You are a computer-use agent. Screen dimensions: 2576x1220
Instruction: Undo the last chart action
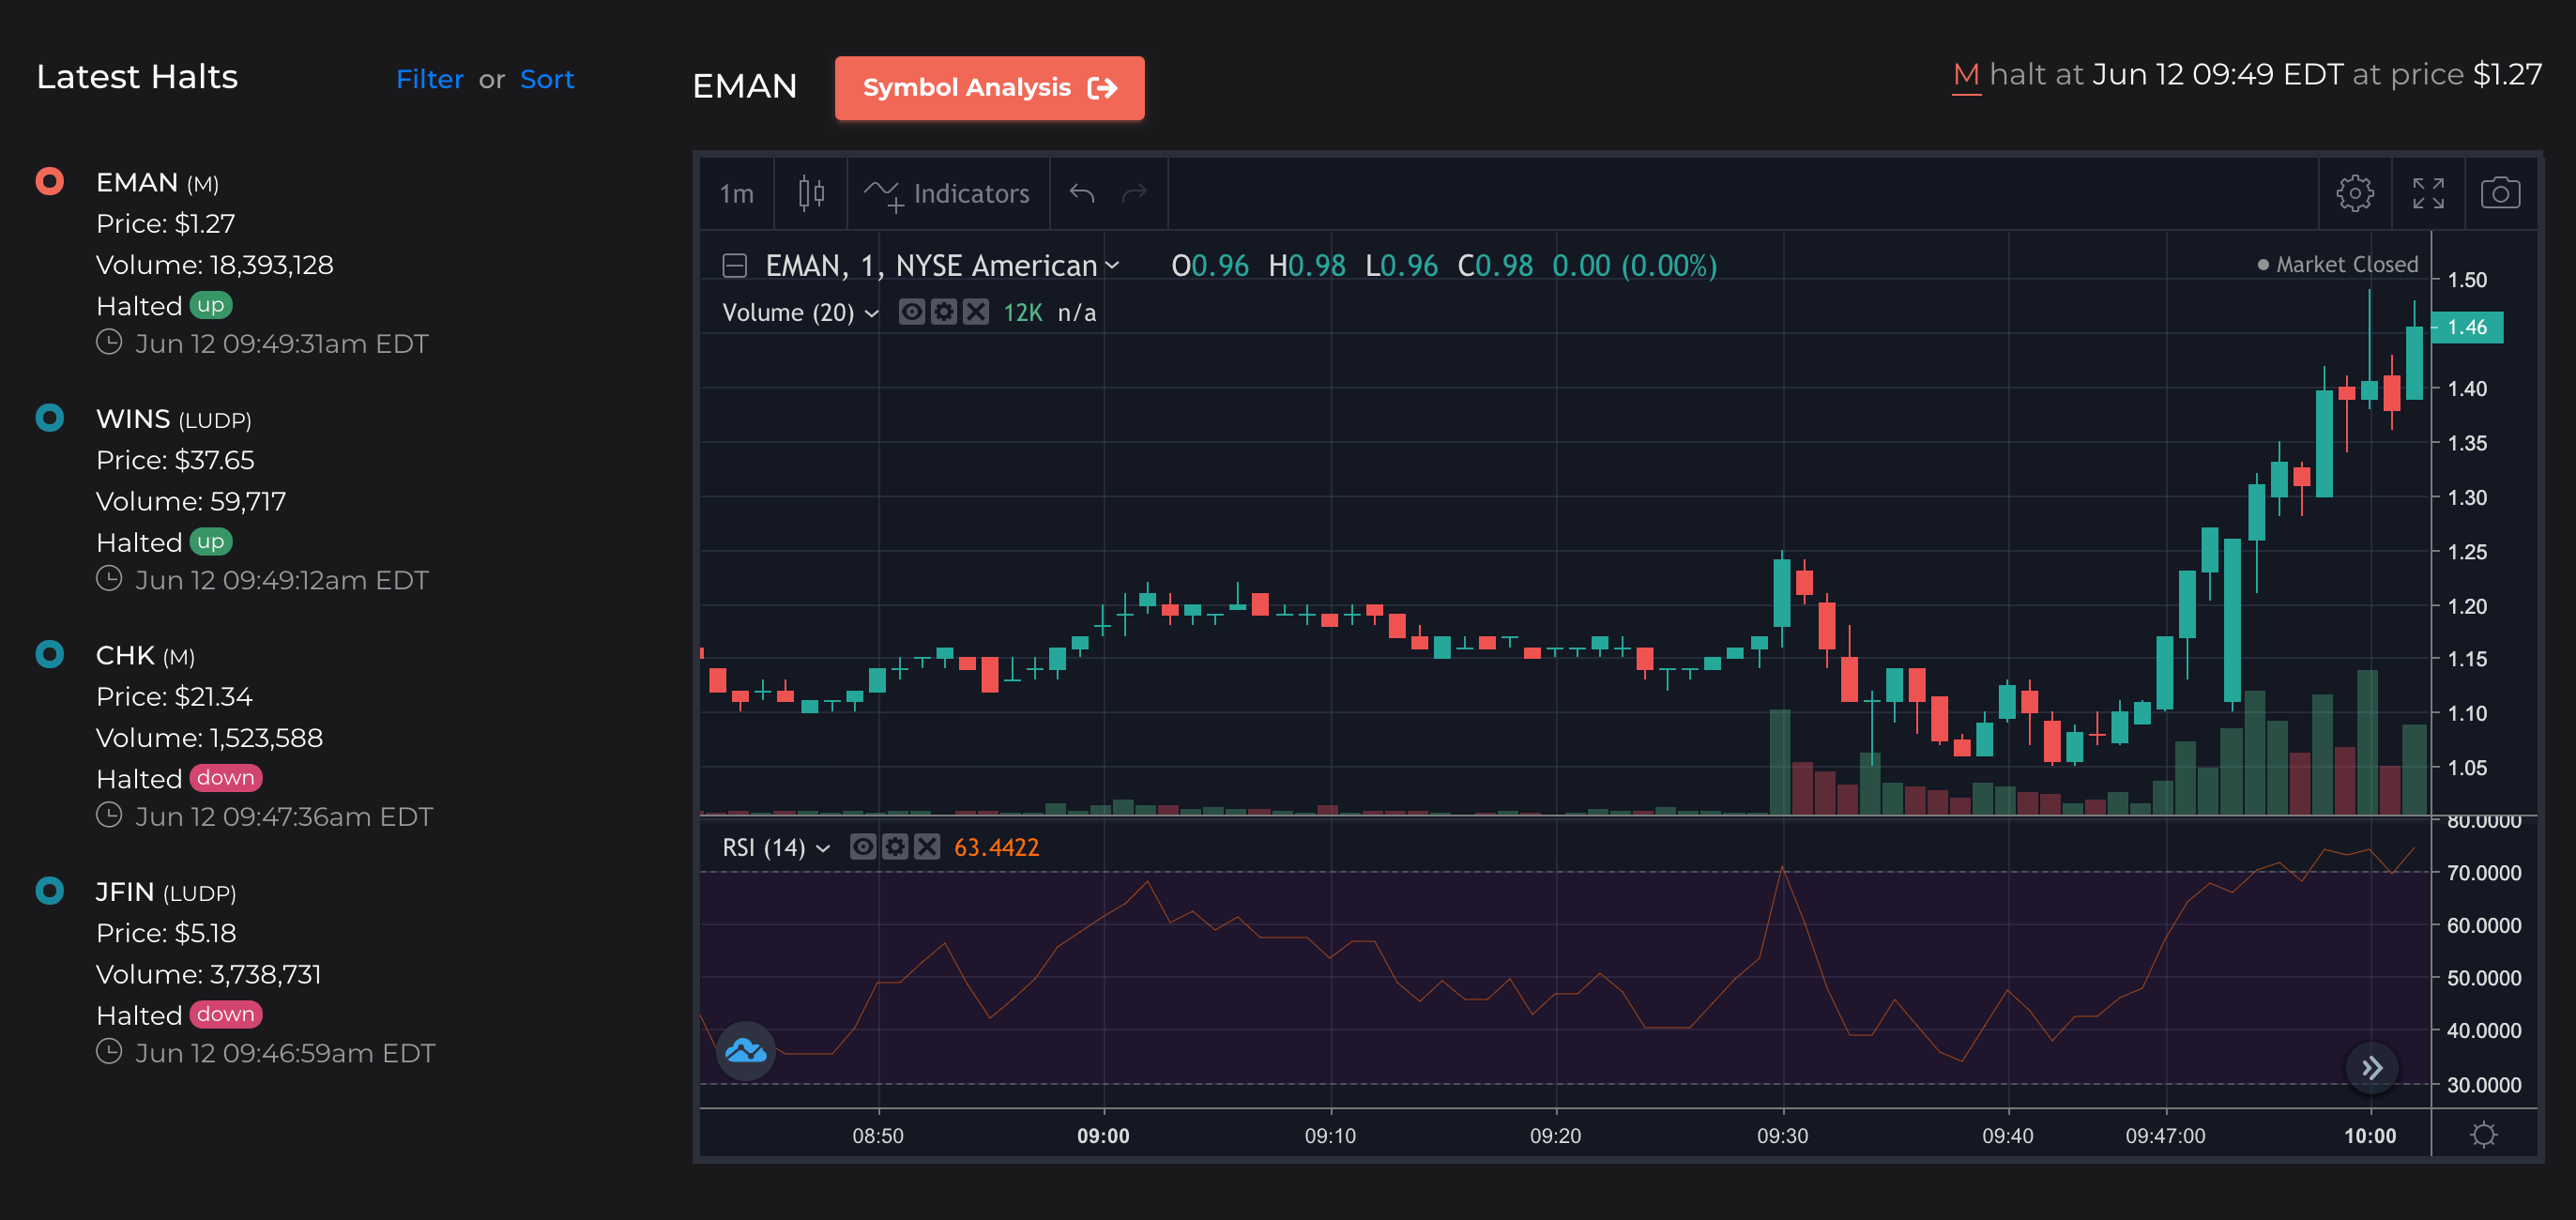[x=1081, y=193]
